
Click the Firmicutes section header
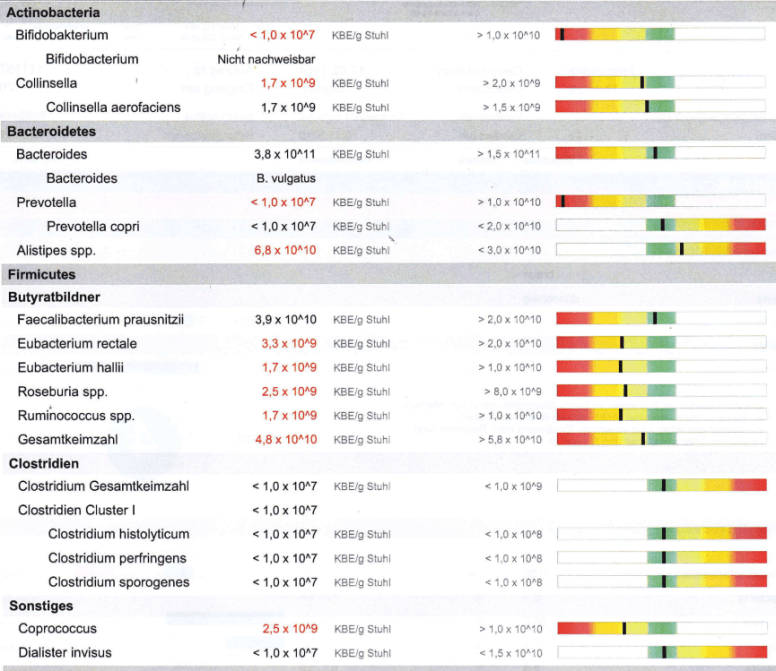pos(41,274)
